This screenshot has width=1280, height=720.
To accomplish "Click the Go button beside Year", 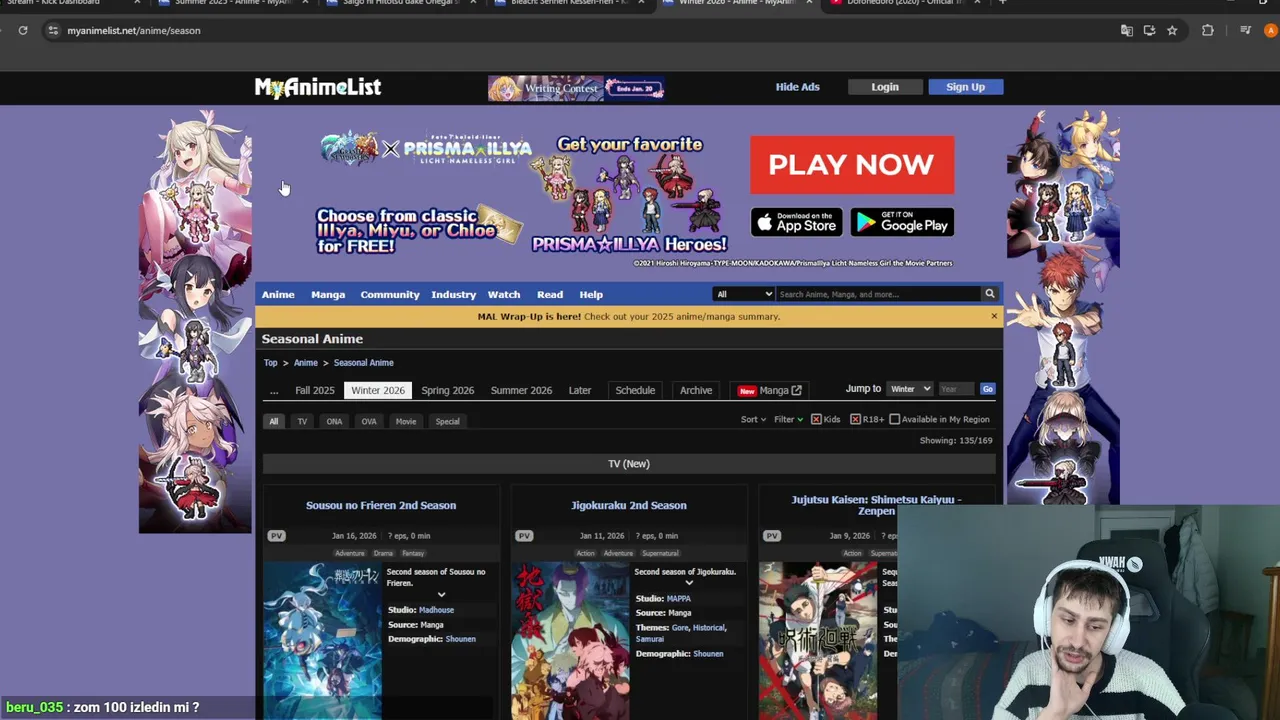I will pyautogui.click(x=988, y=389).
